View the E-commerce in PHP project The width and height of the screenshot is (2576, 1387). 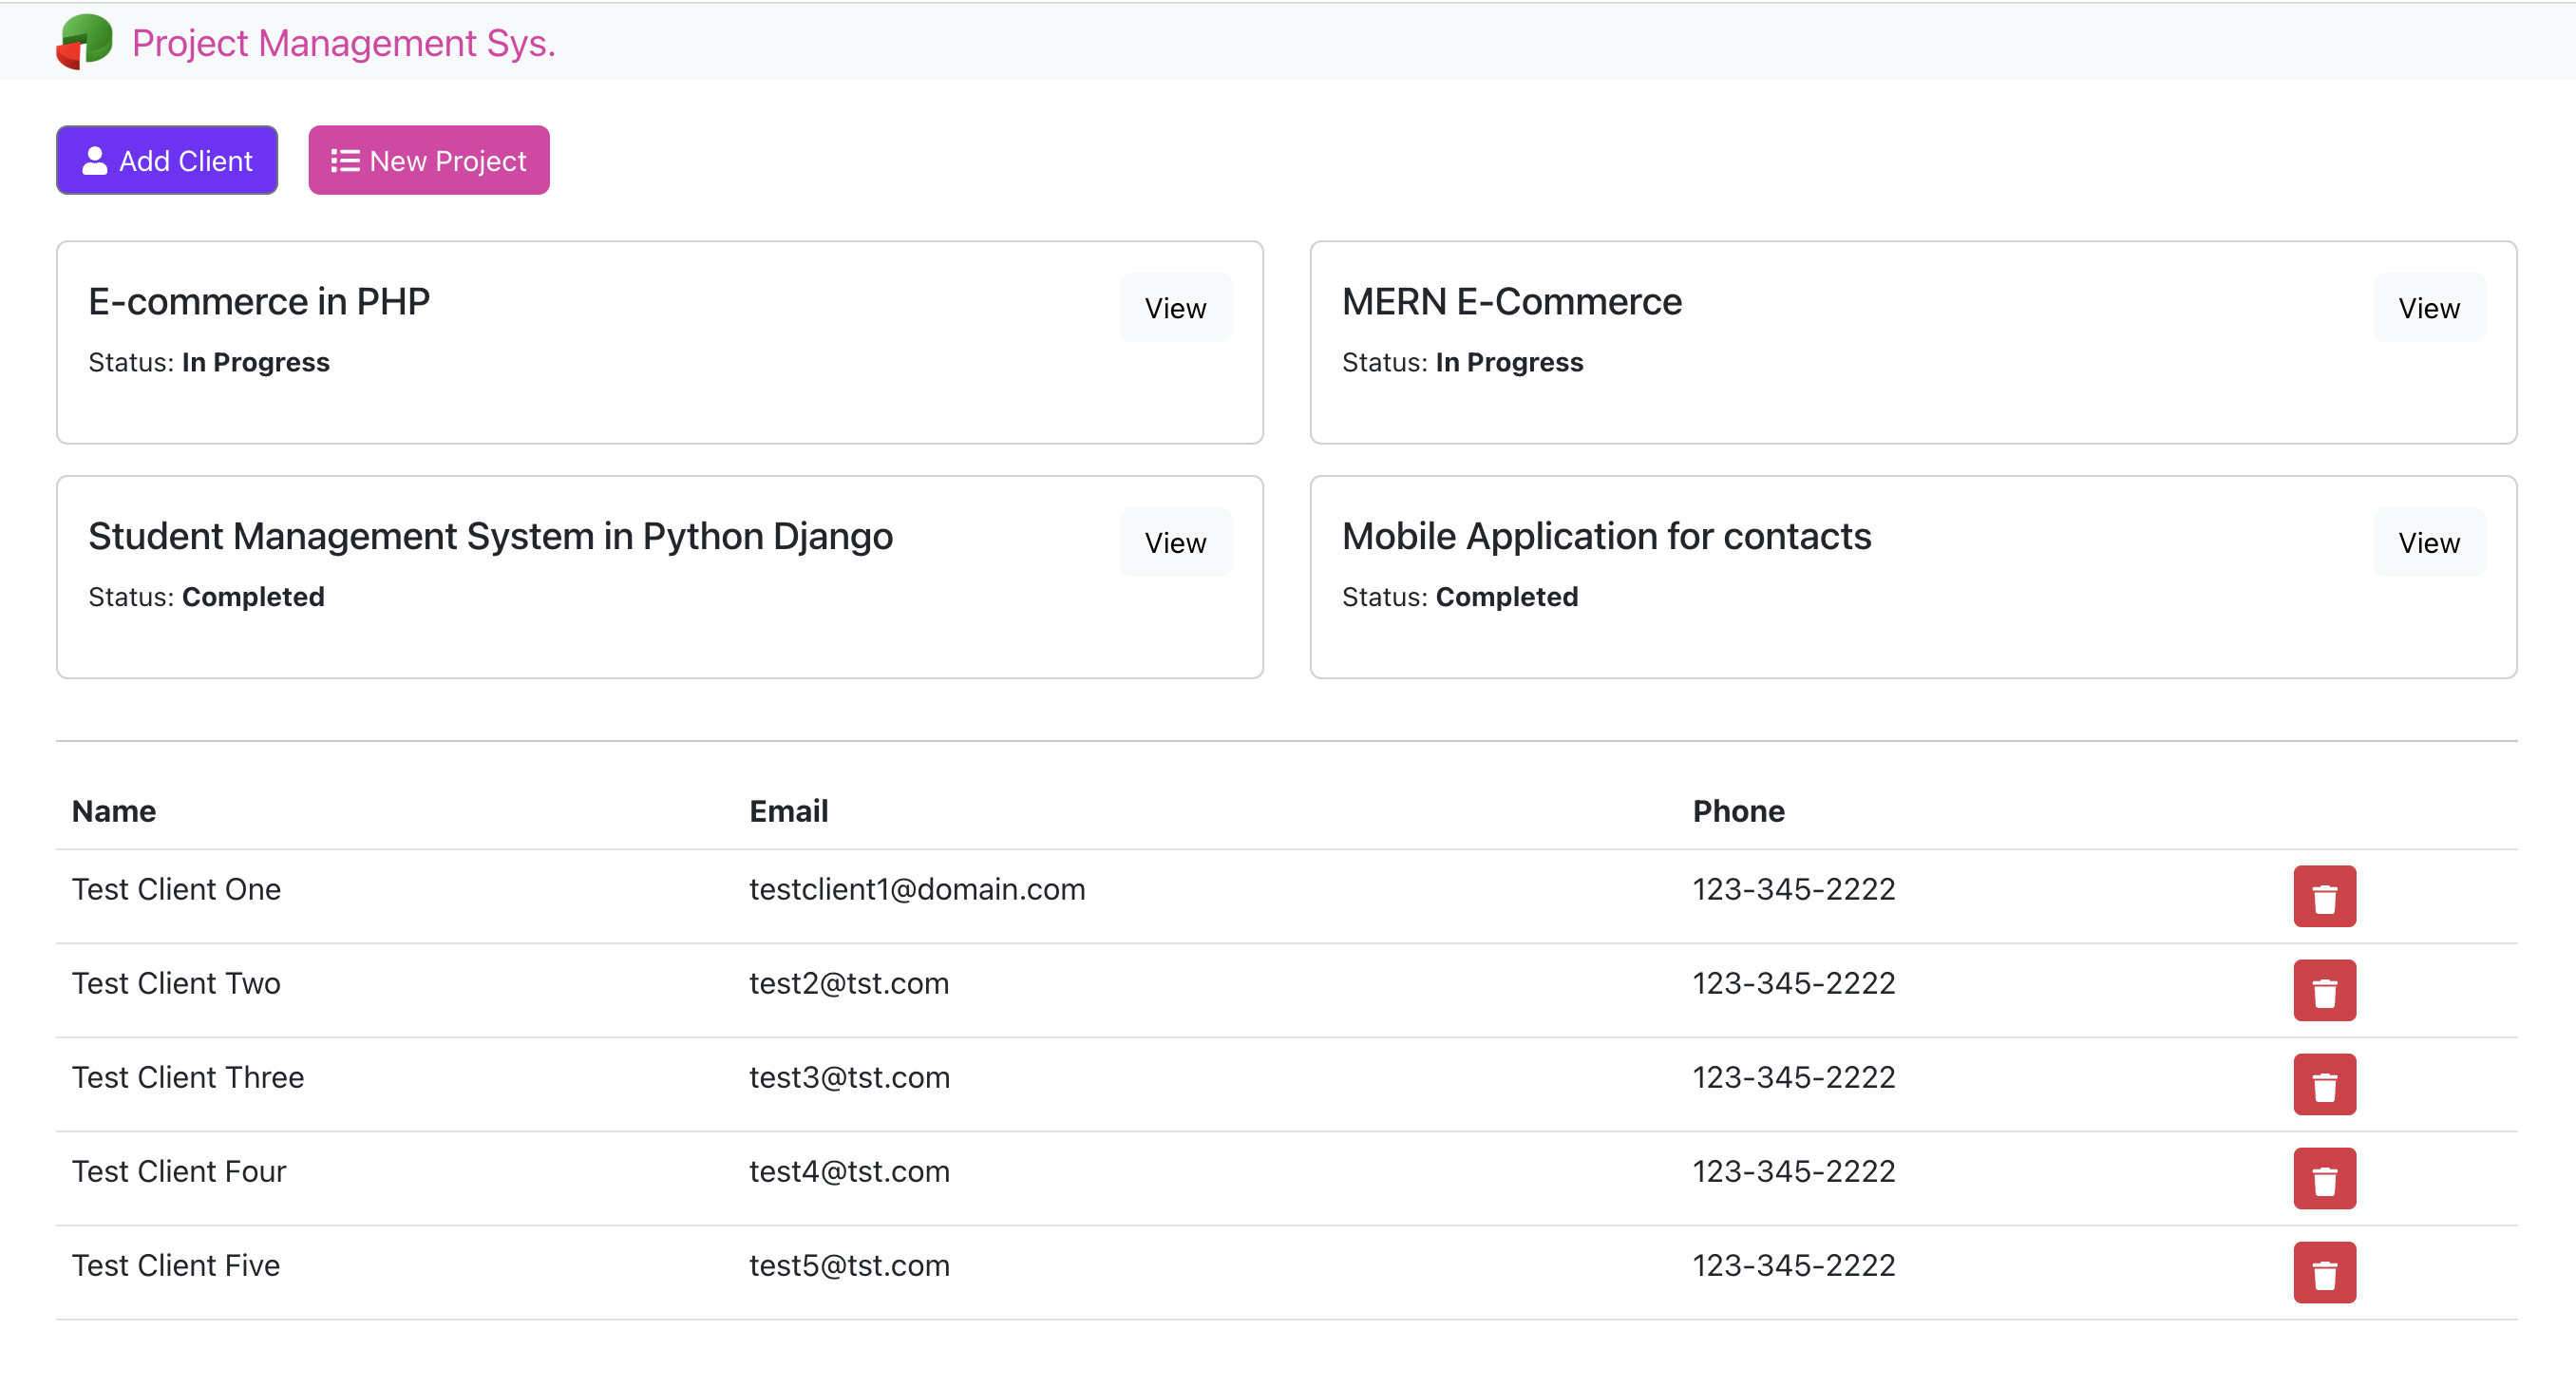(x=1175, y=308)
